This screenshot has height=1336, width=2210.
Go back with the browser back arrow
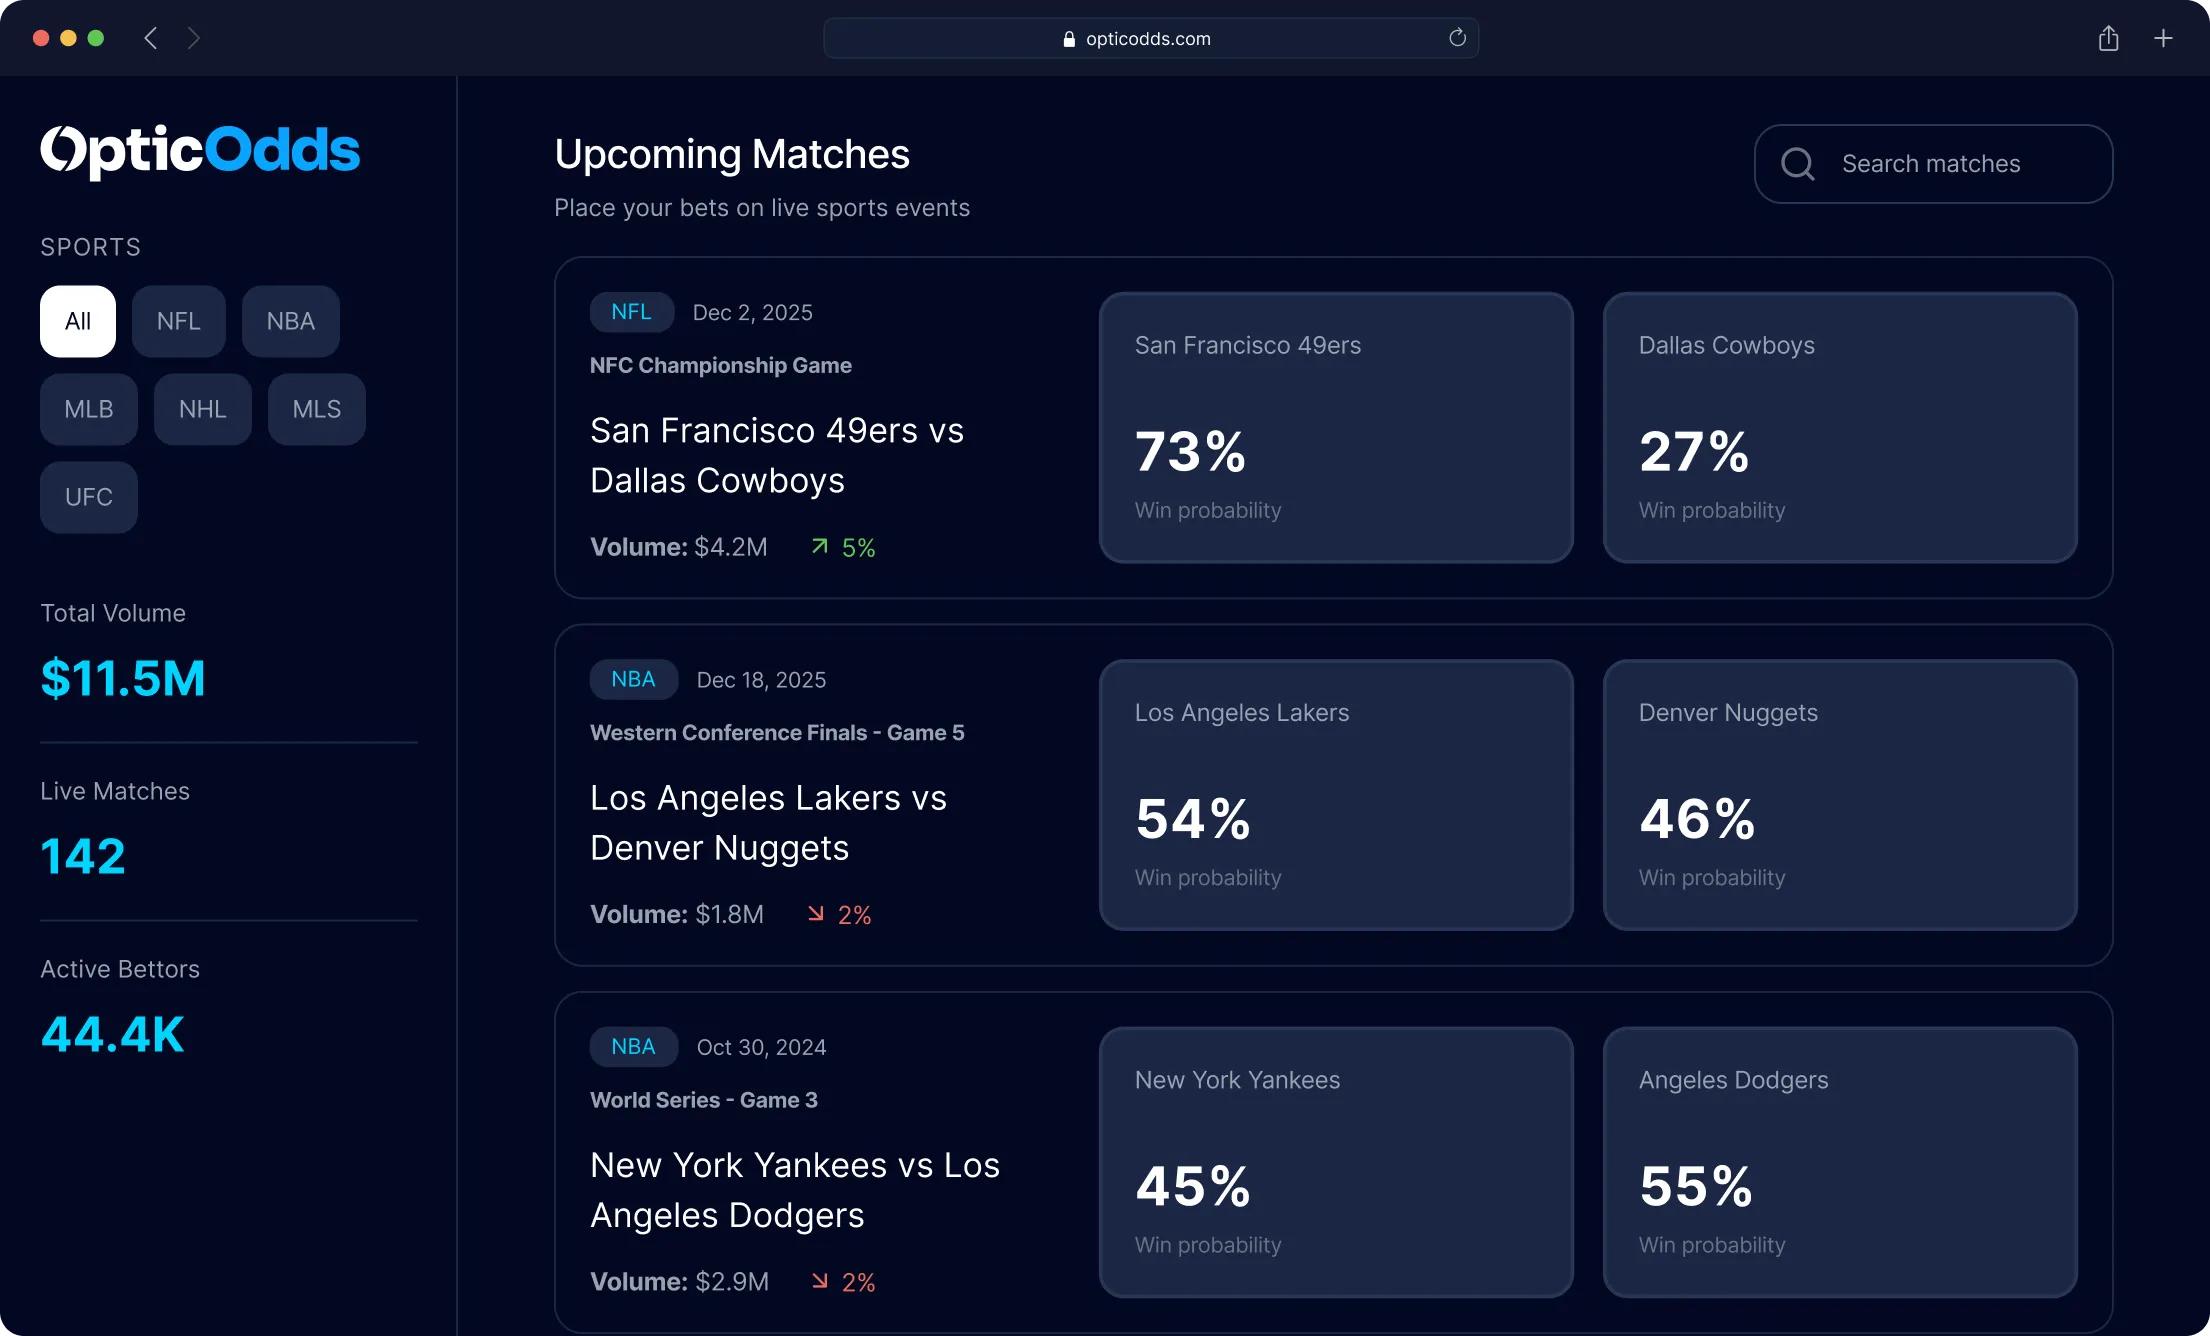(x=151, y=38)
